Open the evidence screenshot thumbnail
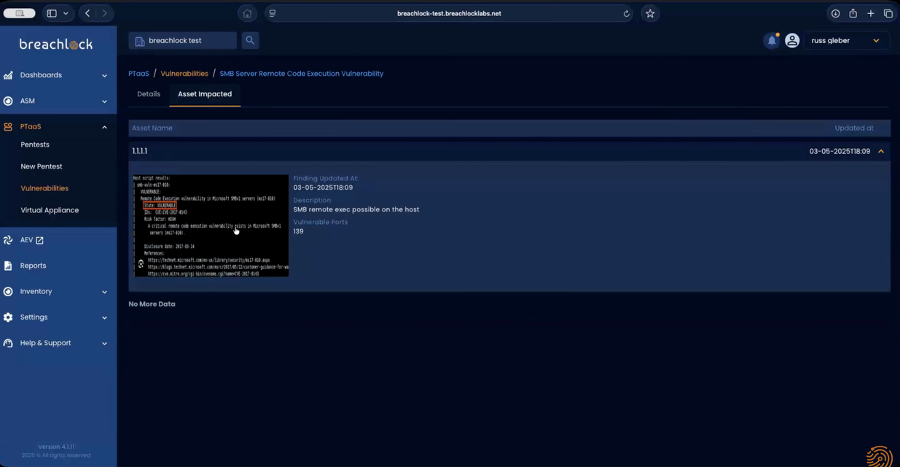Viewport: 900px width, 468px height. [x=211, y=226]
